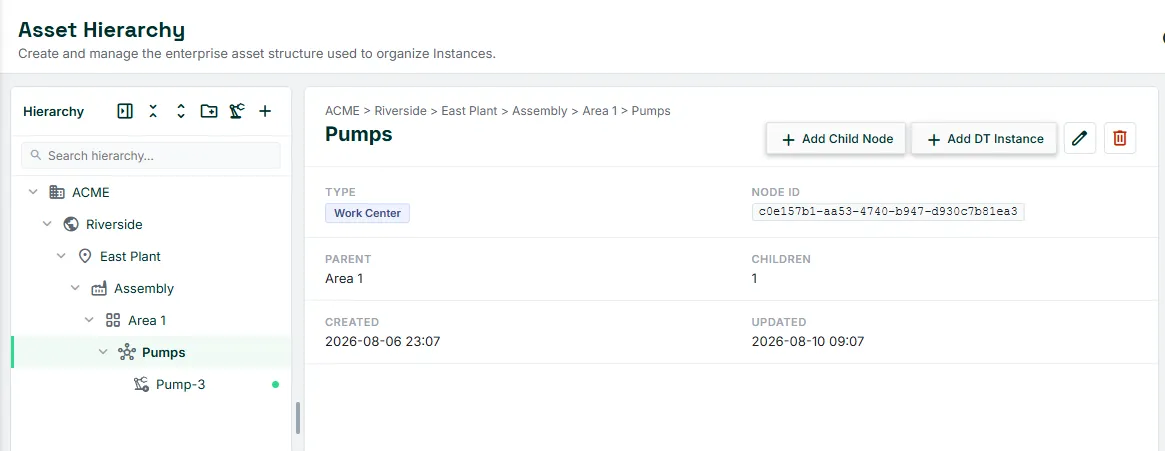The image size is (1165, 451).
Task: Click the Pumps work center icon
Action: pyautogui.click(x=127, y=352)
